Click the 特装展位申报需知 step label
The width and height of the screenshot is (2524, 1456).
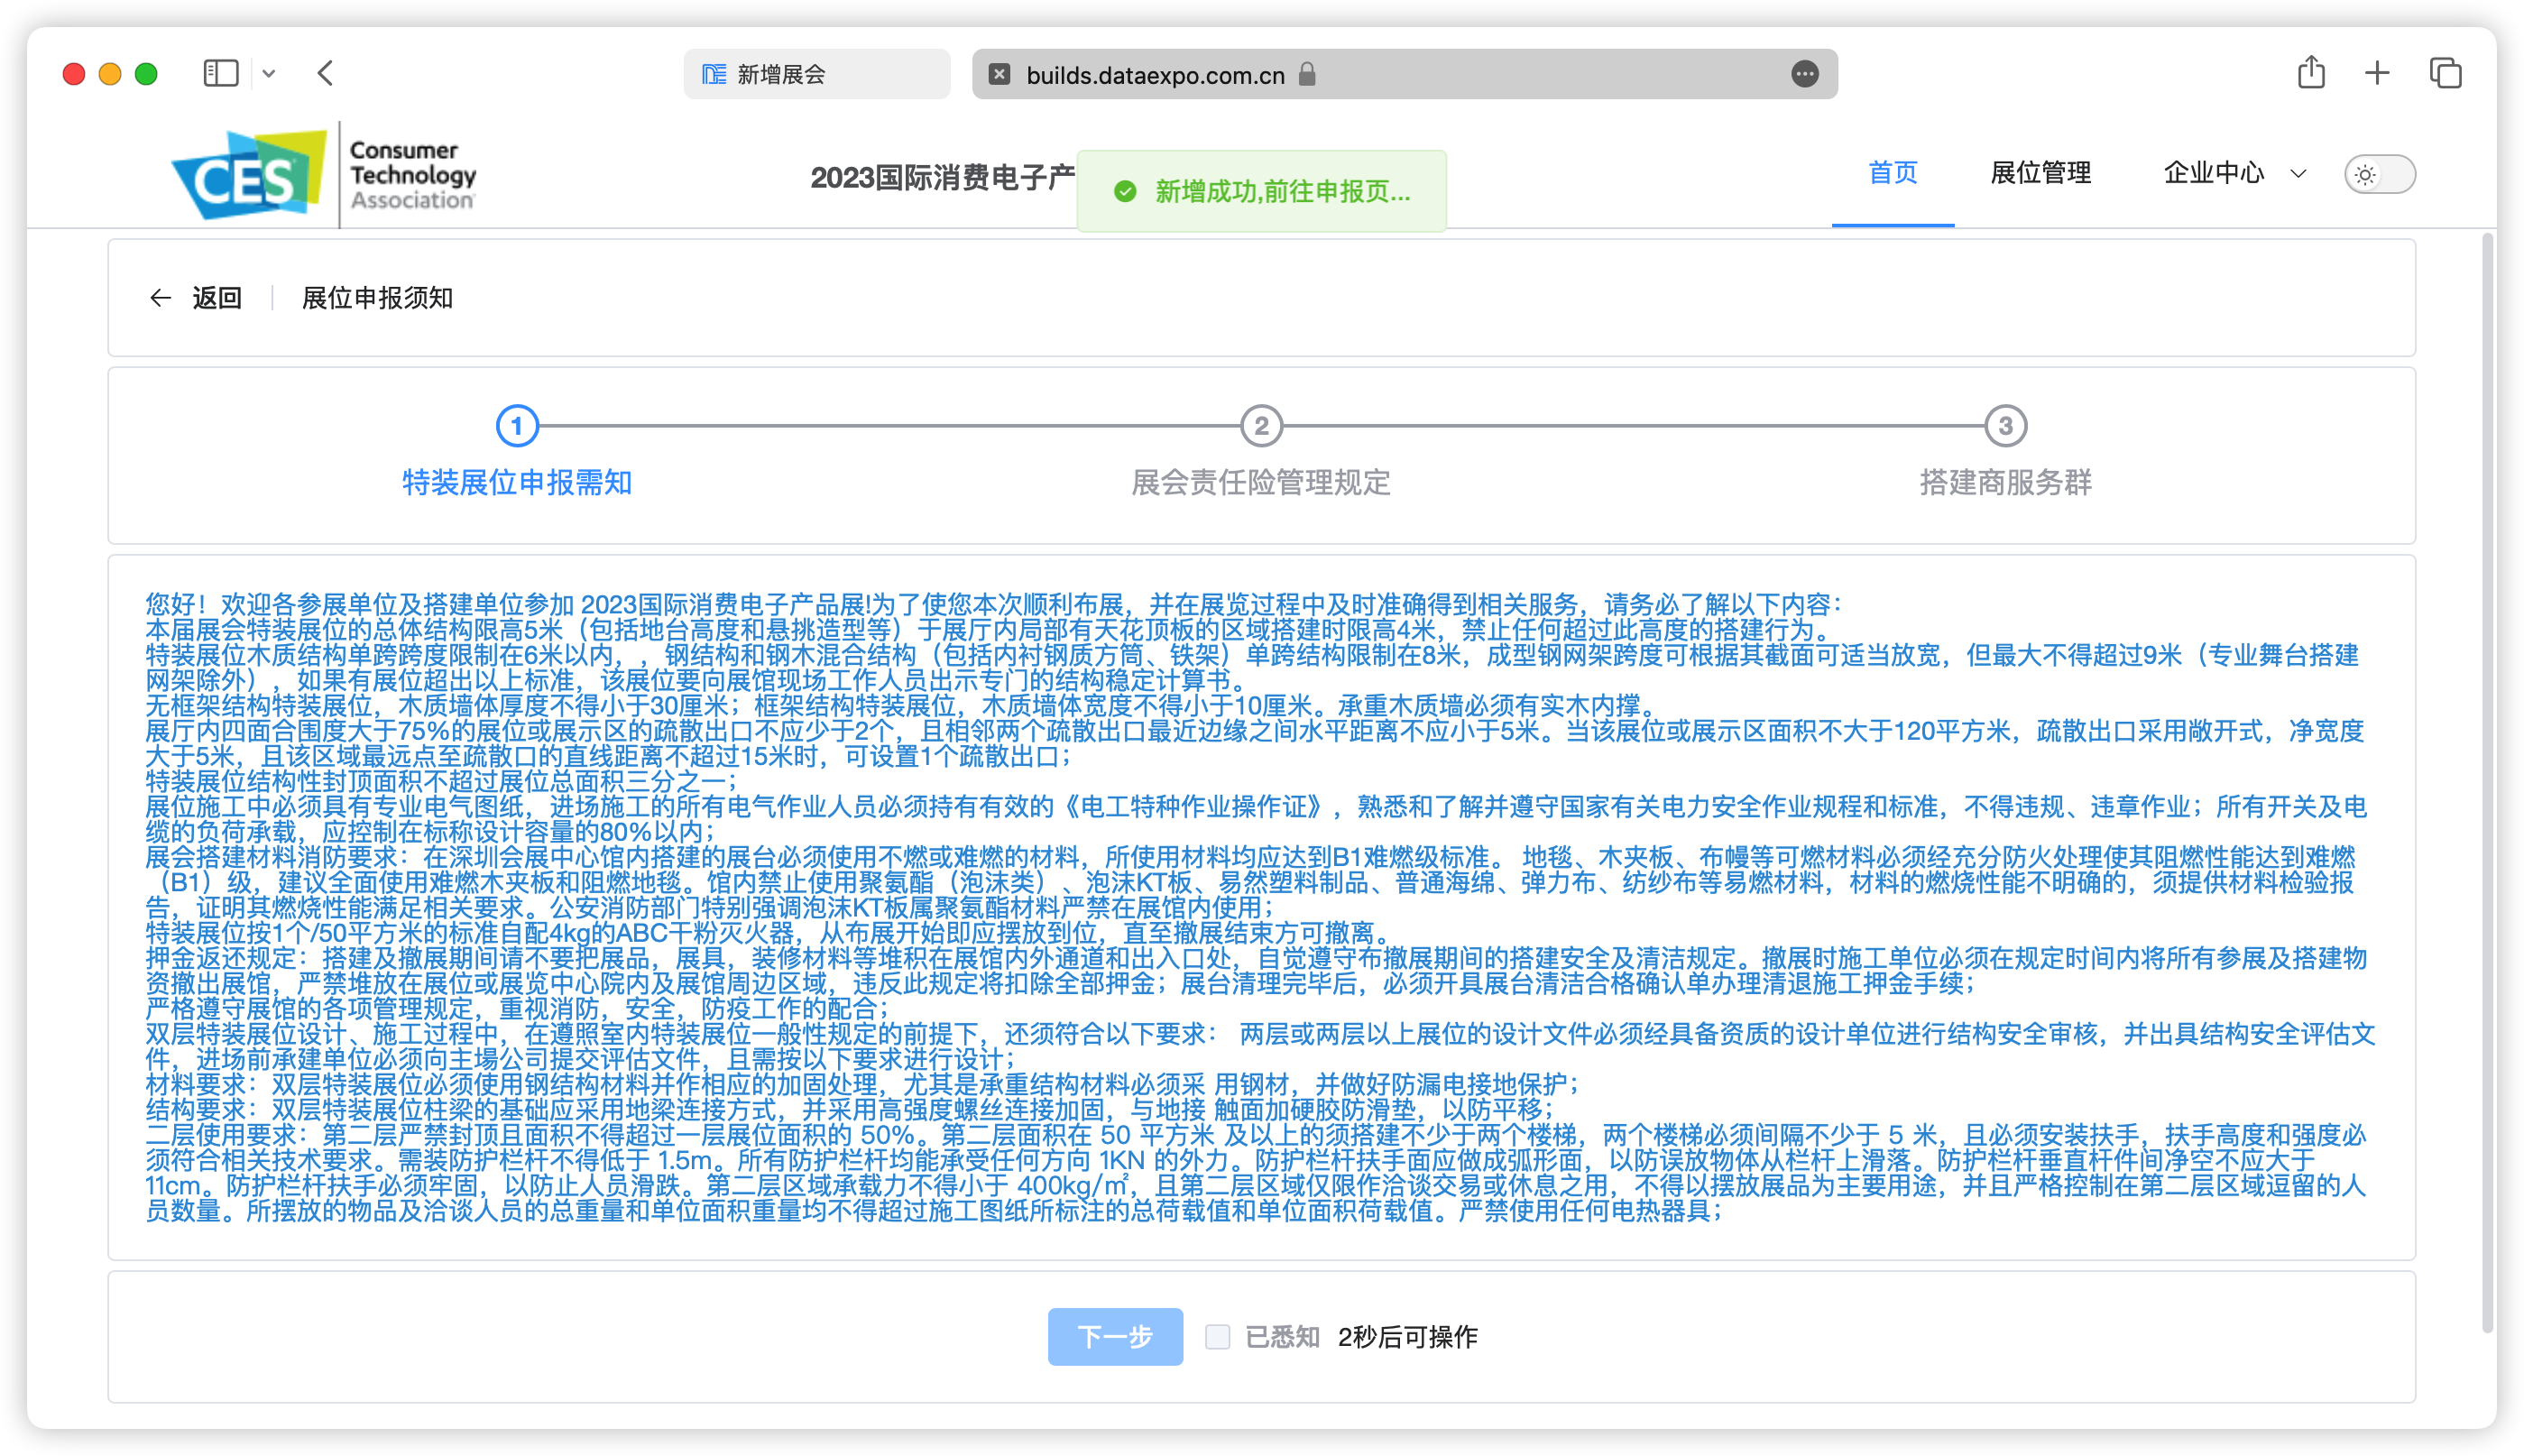pos(517,482)
